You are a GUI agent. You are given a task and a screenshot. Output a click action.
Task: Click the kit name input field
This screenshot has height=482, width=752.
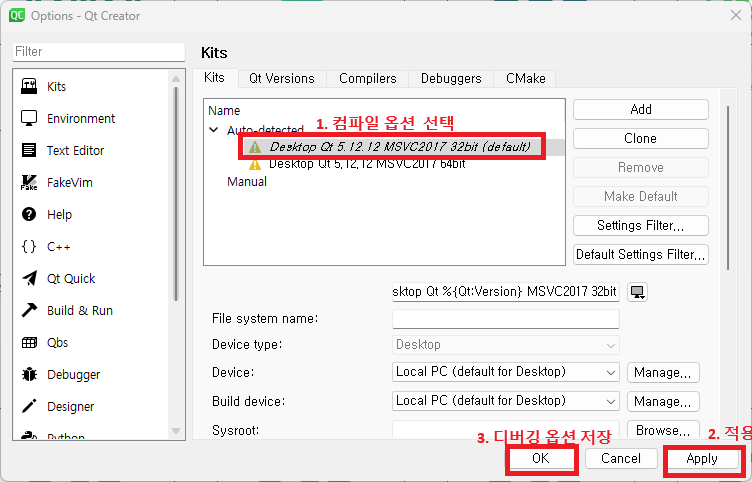(x=505, y=292)
